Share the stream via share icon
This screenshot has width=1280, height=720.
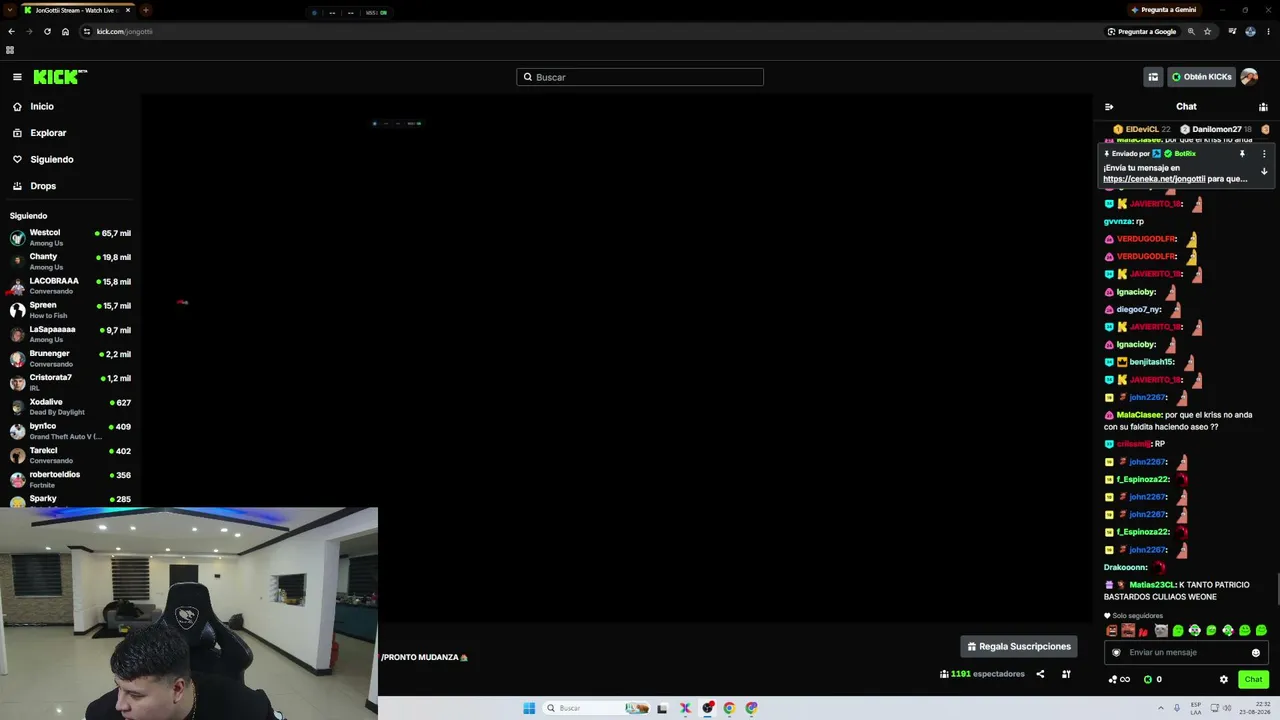coord(1040,674)
